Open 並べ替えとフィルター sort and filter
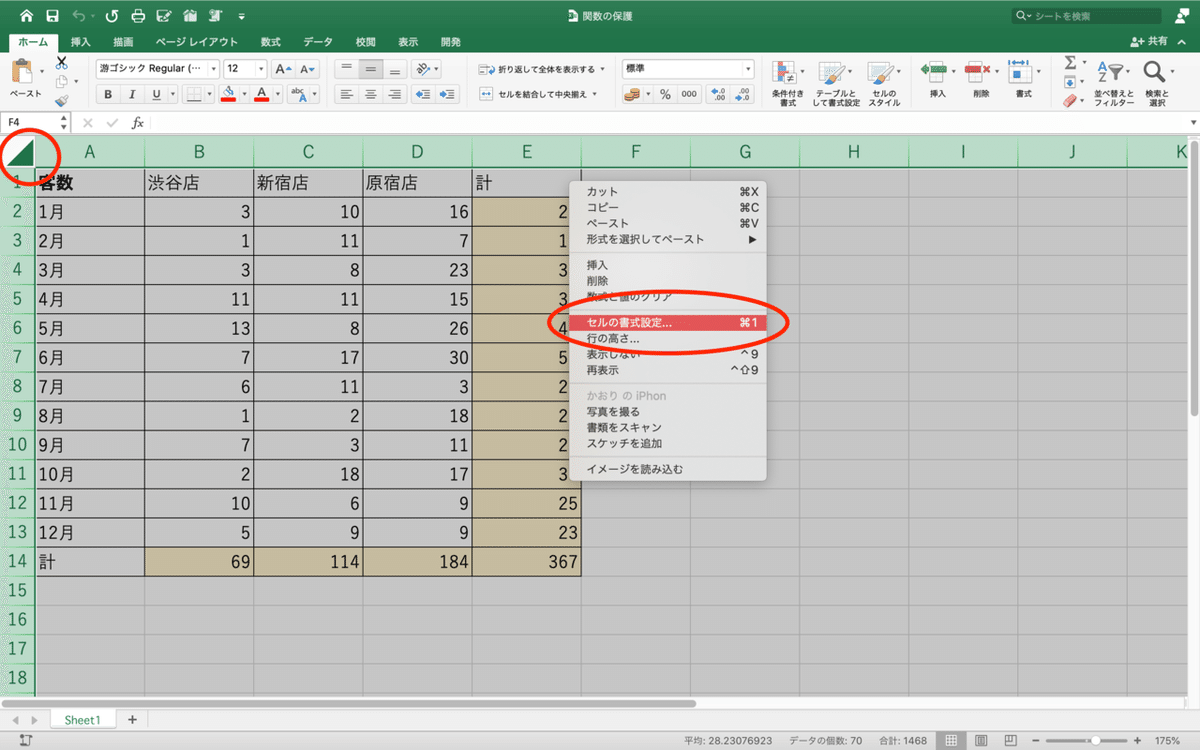 pos(1113,83)
